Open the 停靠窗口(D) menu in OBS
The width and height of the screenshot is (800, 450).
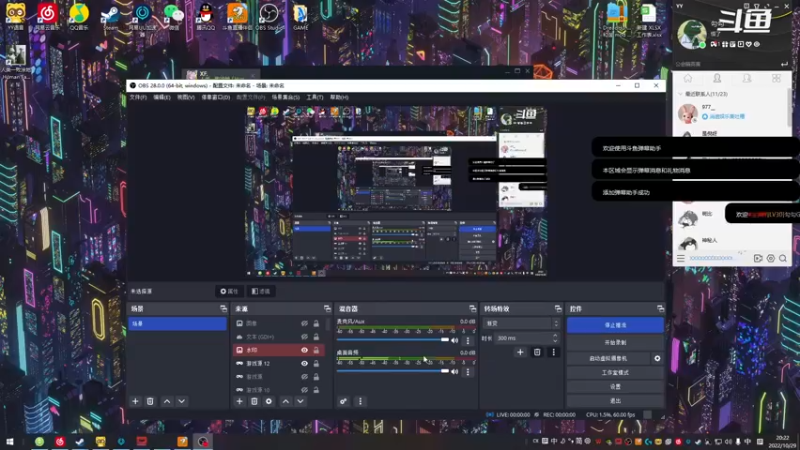tap(215, 97)
